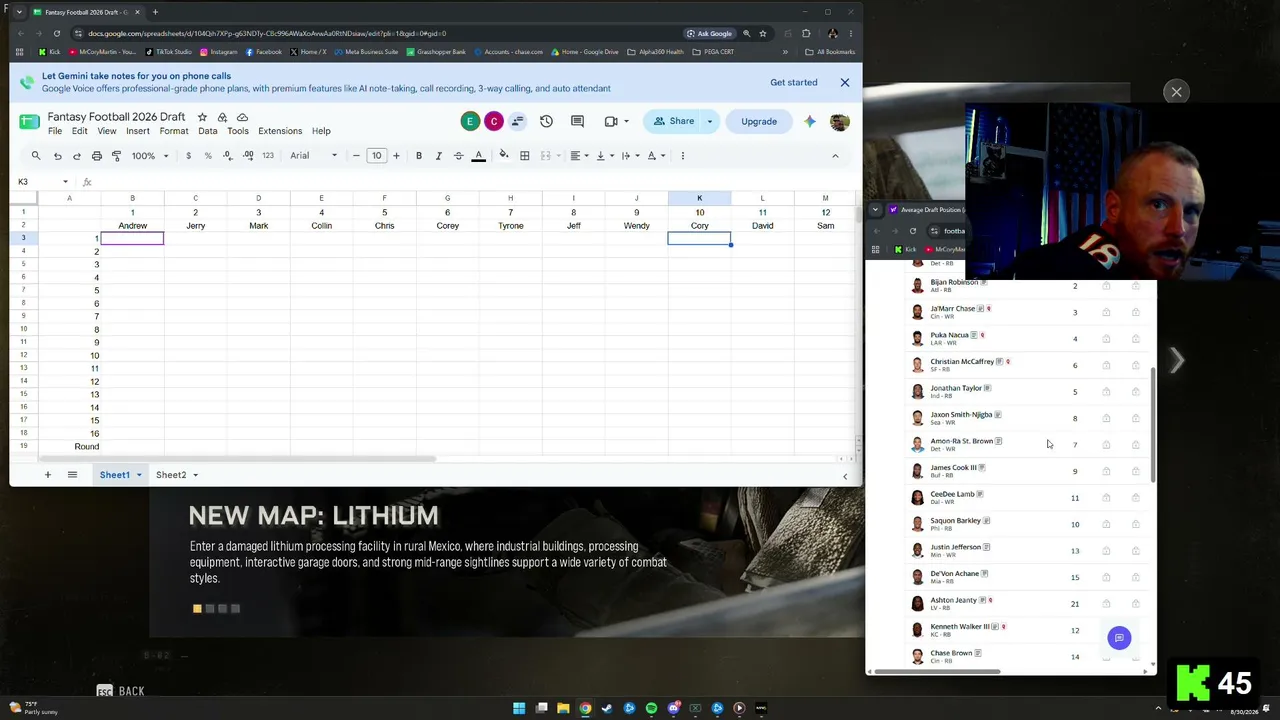Open the Format menu

(x=174, y=131)
